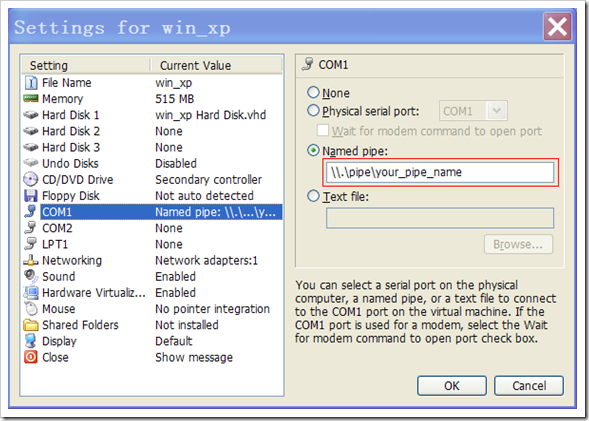Viewport: 589px width, 421px height.
Task: Click the COM1 serial port icon in list
Action: (x=31, y=211)
